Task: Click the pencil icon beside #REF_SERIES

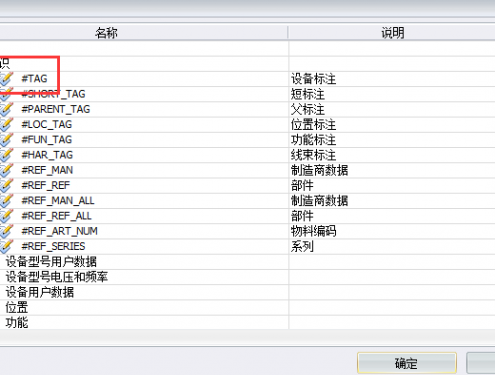Action: (x=6, y=246)
